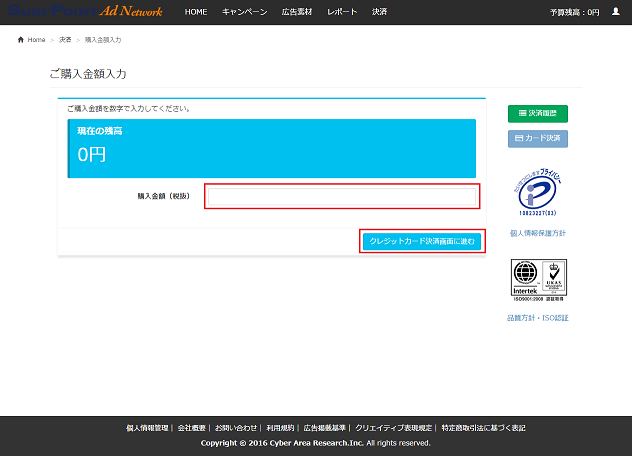Open 特定商取引法に基づく表記 footer link

pyautogui.click(x=483, y=428)
